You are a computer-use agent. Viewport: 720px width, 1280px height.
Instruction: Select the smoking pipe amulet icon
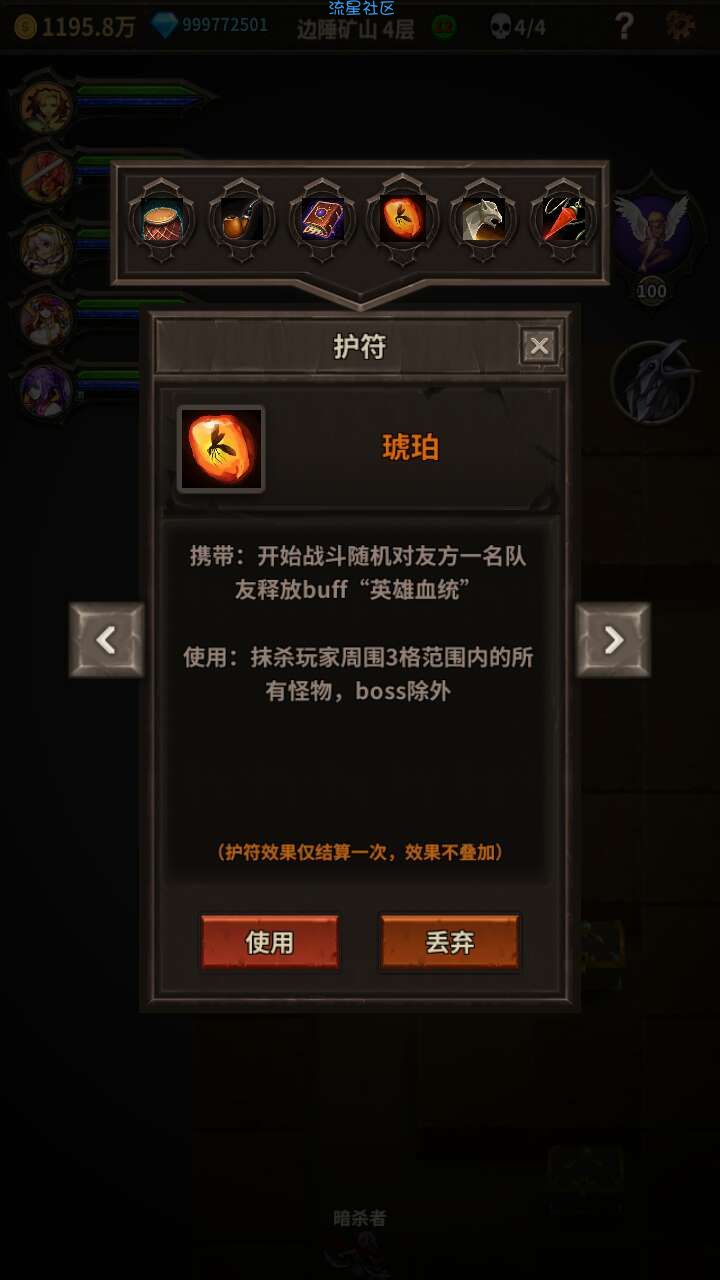[241, 220]
